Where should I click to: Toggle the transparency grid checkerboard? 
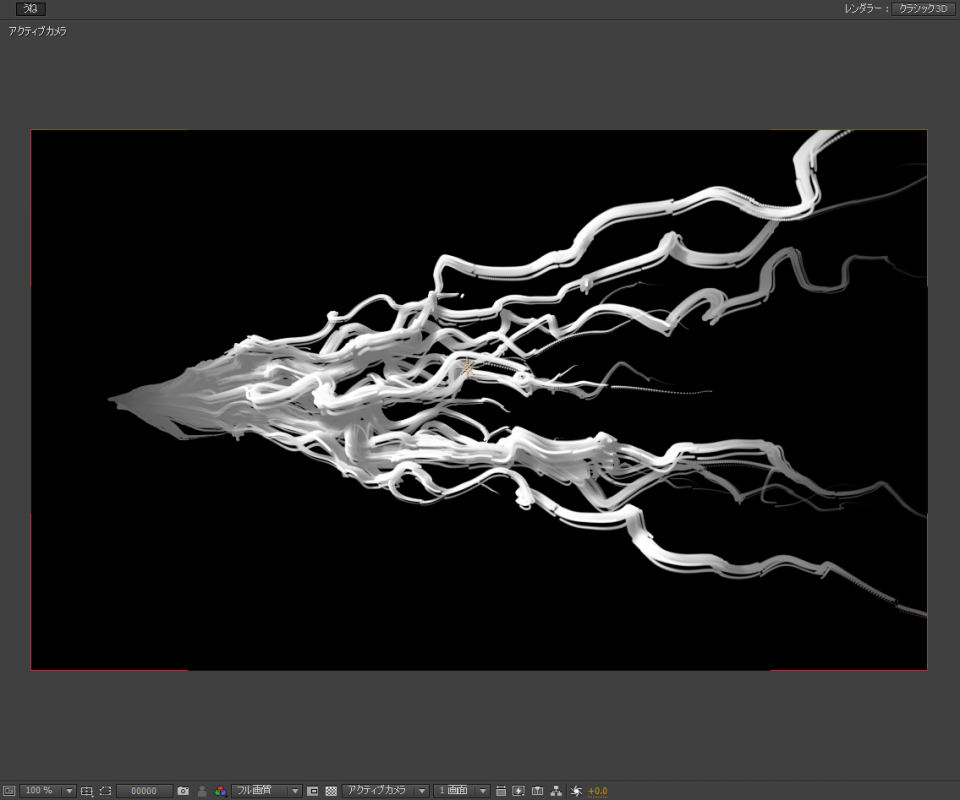(x=331, y=791)
